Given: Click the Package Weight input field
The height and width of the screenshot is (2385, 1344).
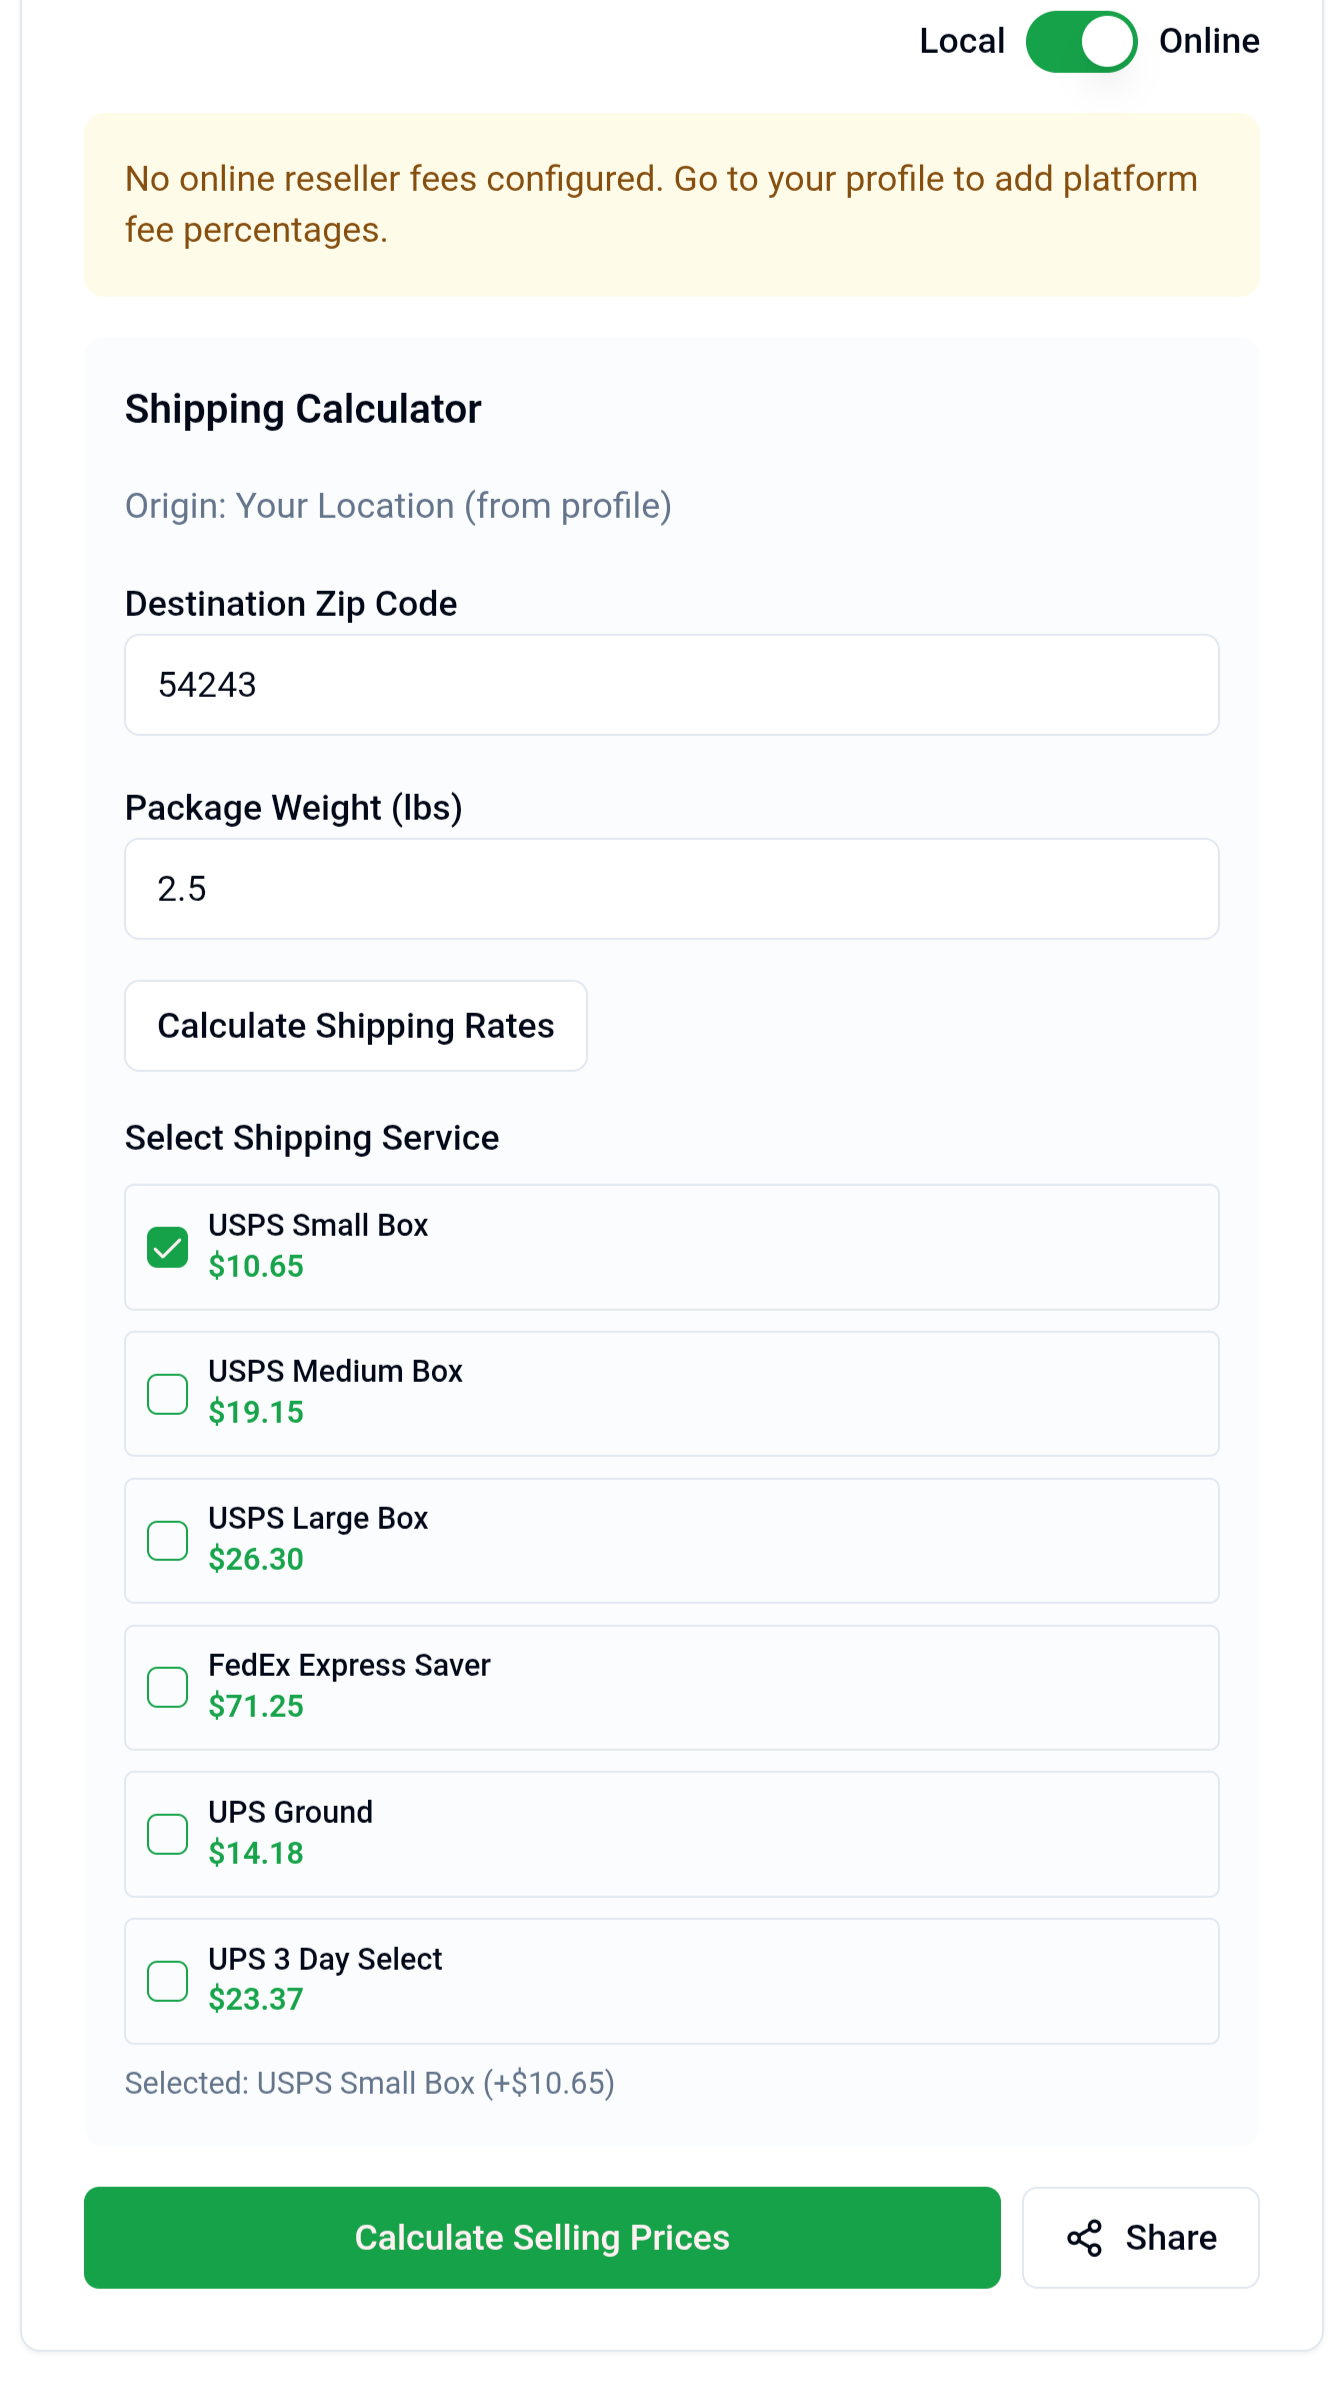Looking at the screenshot, I should pyautogui.click(x=672, y=888).
